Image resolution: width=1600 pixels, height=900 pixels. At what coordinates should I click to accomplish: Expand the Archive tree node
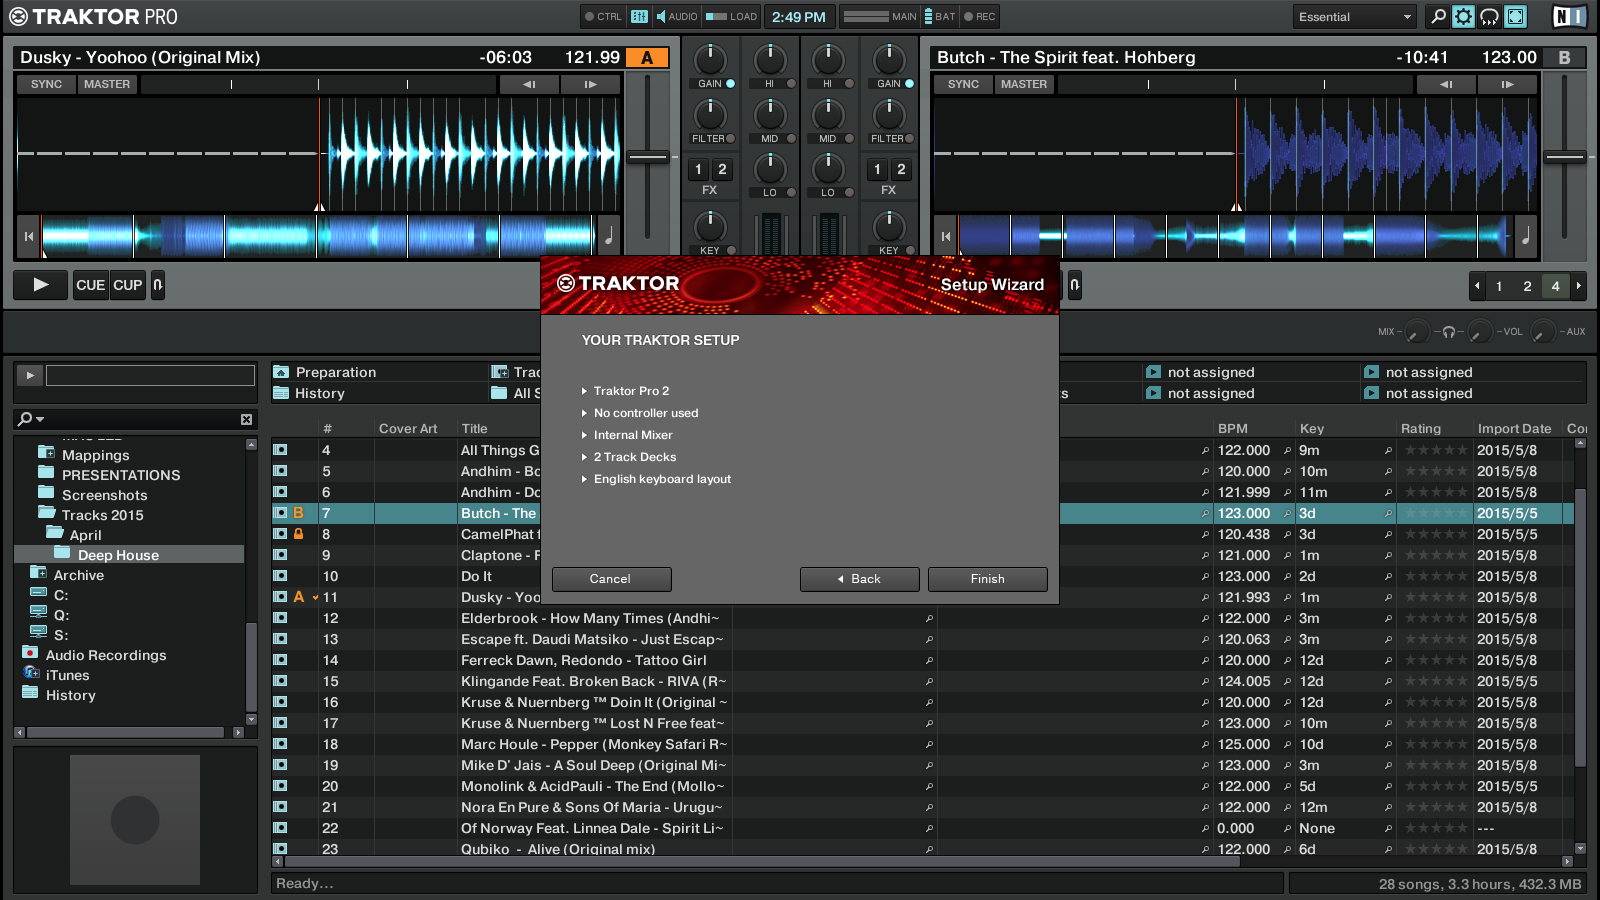(38, 573)
